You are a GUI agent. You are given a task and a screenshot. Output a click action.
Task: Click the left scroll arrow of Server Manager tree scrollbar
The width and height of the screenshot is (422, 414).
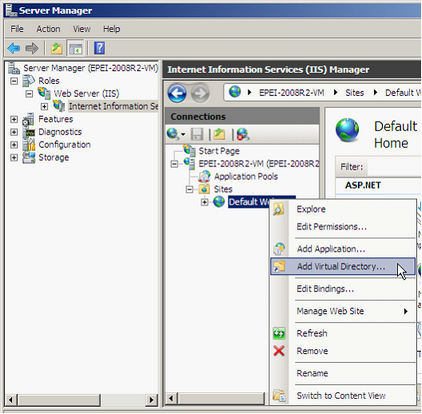point(11,399)
